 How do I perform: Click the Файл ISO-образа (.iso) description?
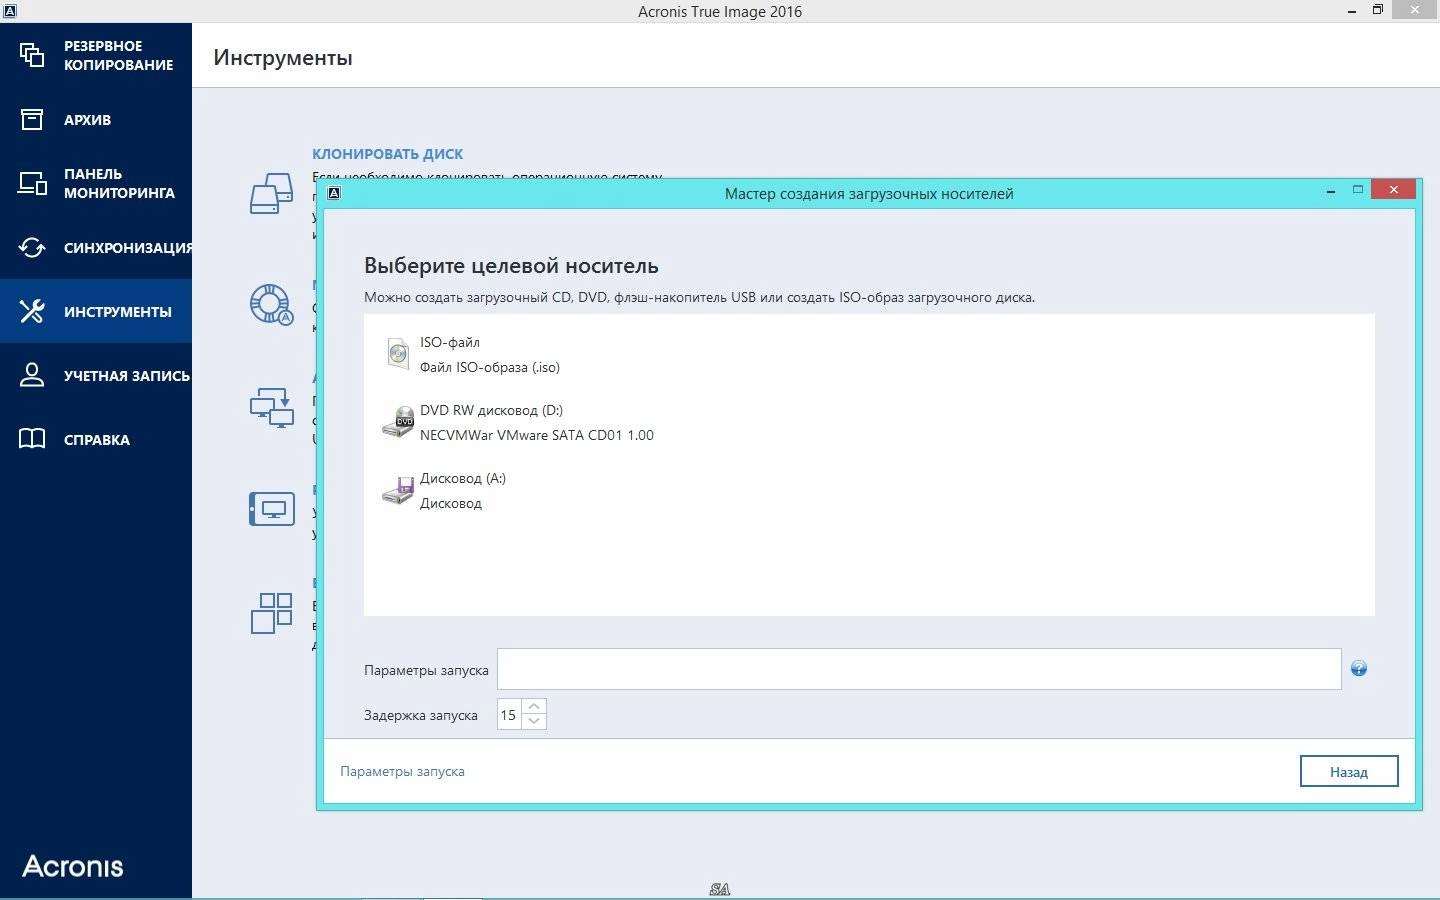pyautogui.click(x=490, y=367)
